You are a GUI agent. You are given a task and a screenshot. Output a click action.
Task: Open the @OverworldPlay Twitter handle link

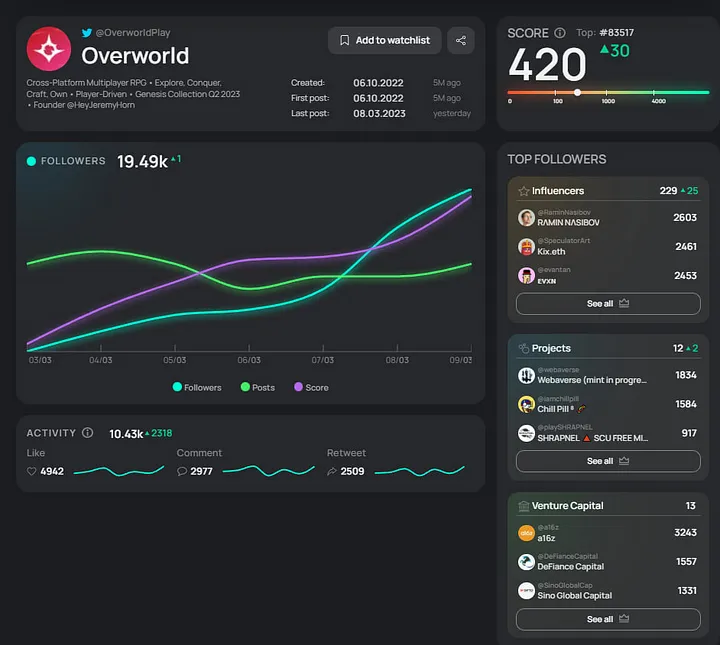tap(132, 33)
